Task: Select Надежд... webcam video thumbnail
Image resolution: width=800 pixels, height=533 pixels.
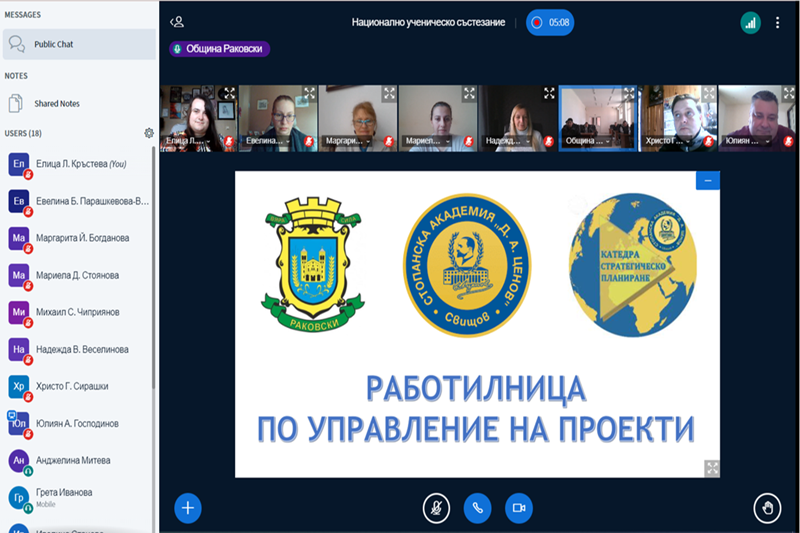Action: pos(518,118)
